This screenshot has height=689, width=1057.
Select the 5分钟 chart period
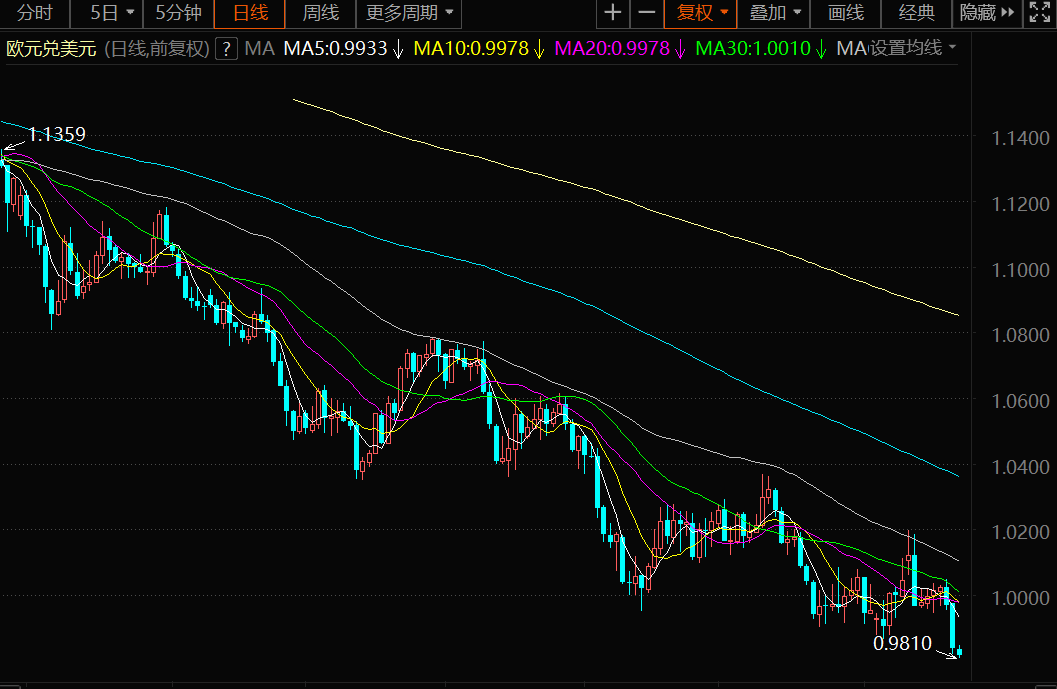[x=179, y=13]
